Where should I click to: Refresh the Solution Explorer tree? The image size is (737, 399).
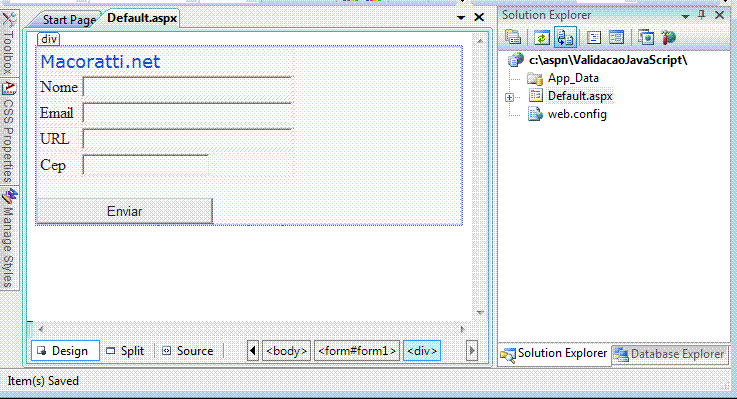coord(541,38)
